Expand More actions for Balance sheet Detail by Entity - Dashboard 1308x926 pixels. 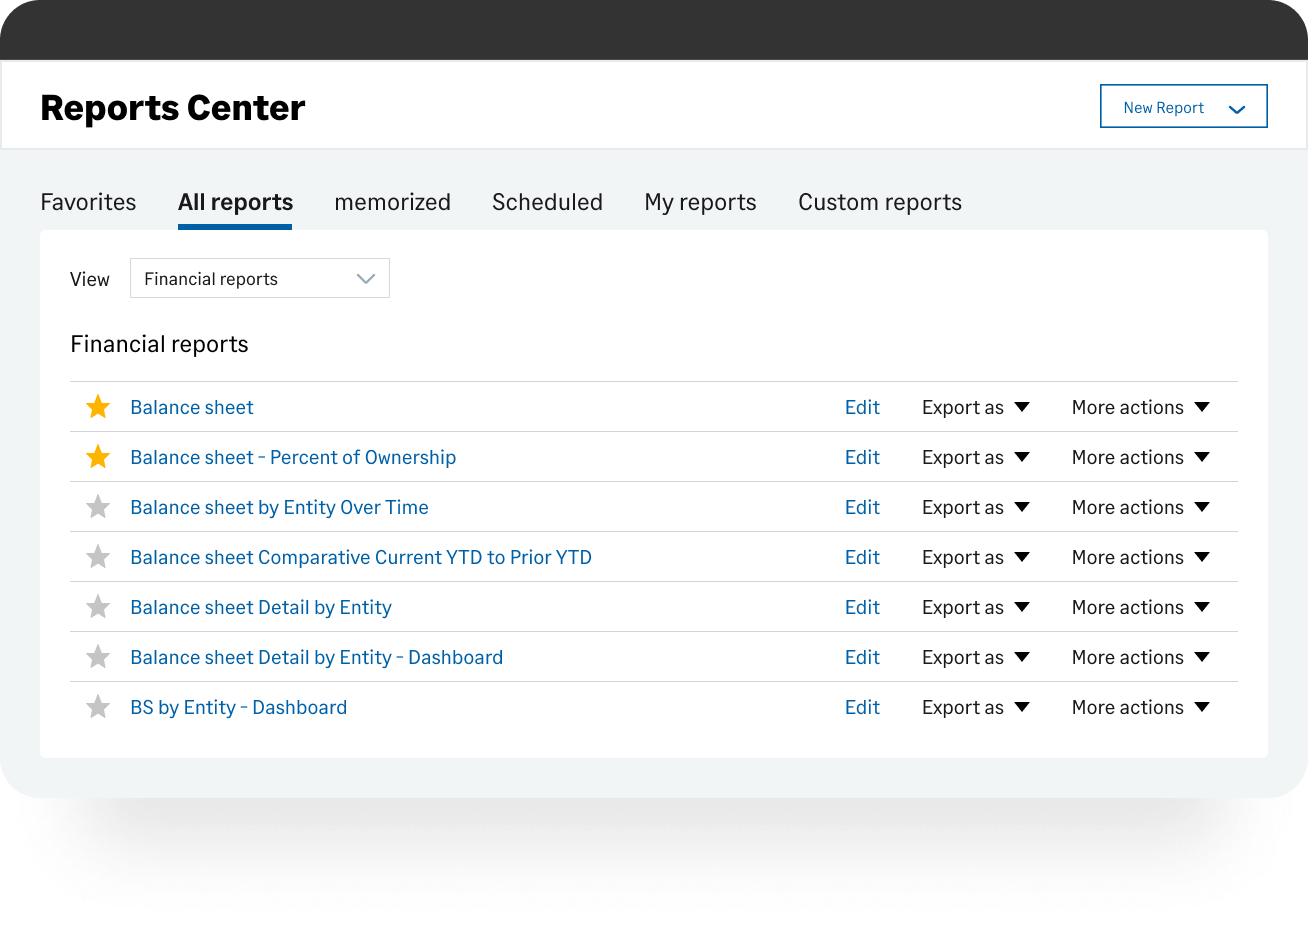coord(1140,657)
